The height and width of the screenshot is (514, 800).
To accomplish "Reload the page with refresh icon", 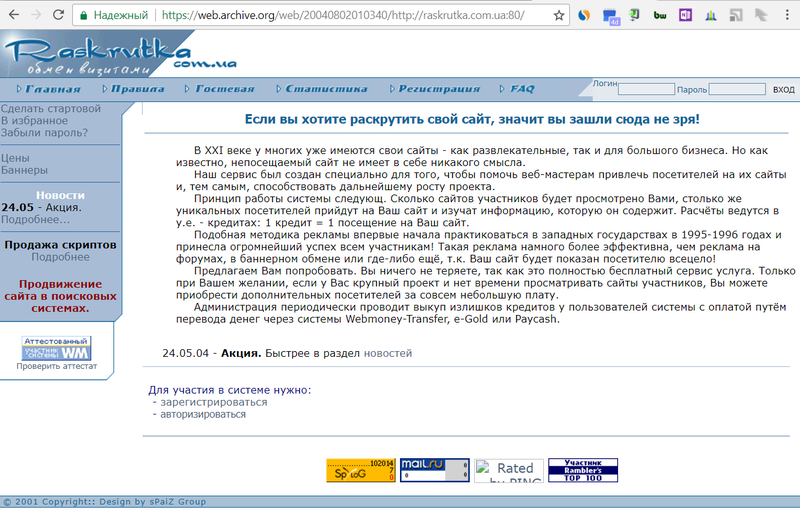I will tap(59, 15).
